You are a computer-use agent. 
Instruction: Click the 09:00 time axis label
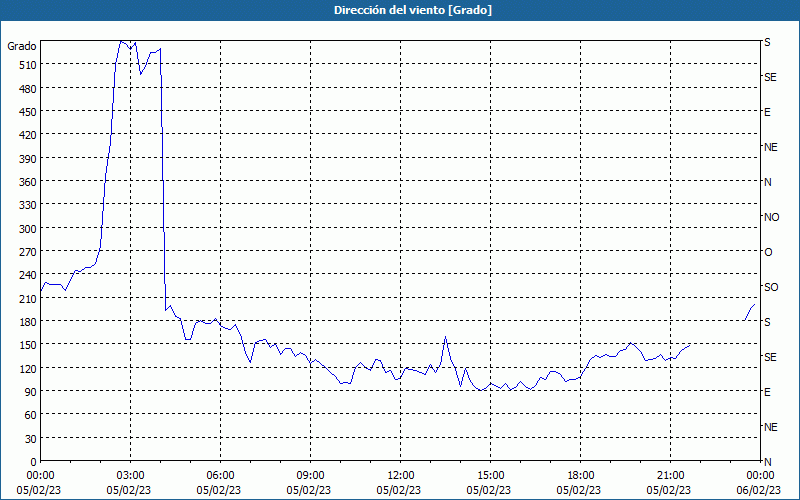[x=310, y=476]
